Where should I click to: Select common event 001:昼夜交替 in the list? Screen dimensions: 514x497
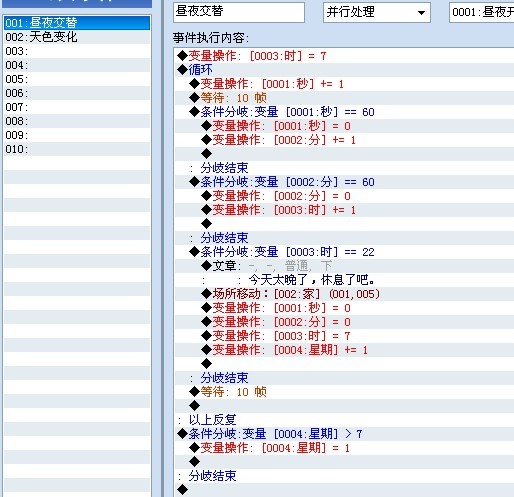point(77,23)
